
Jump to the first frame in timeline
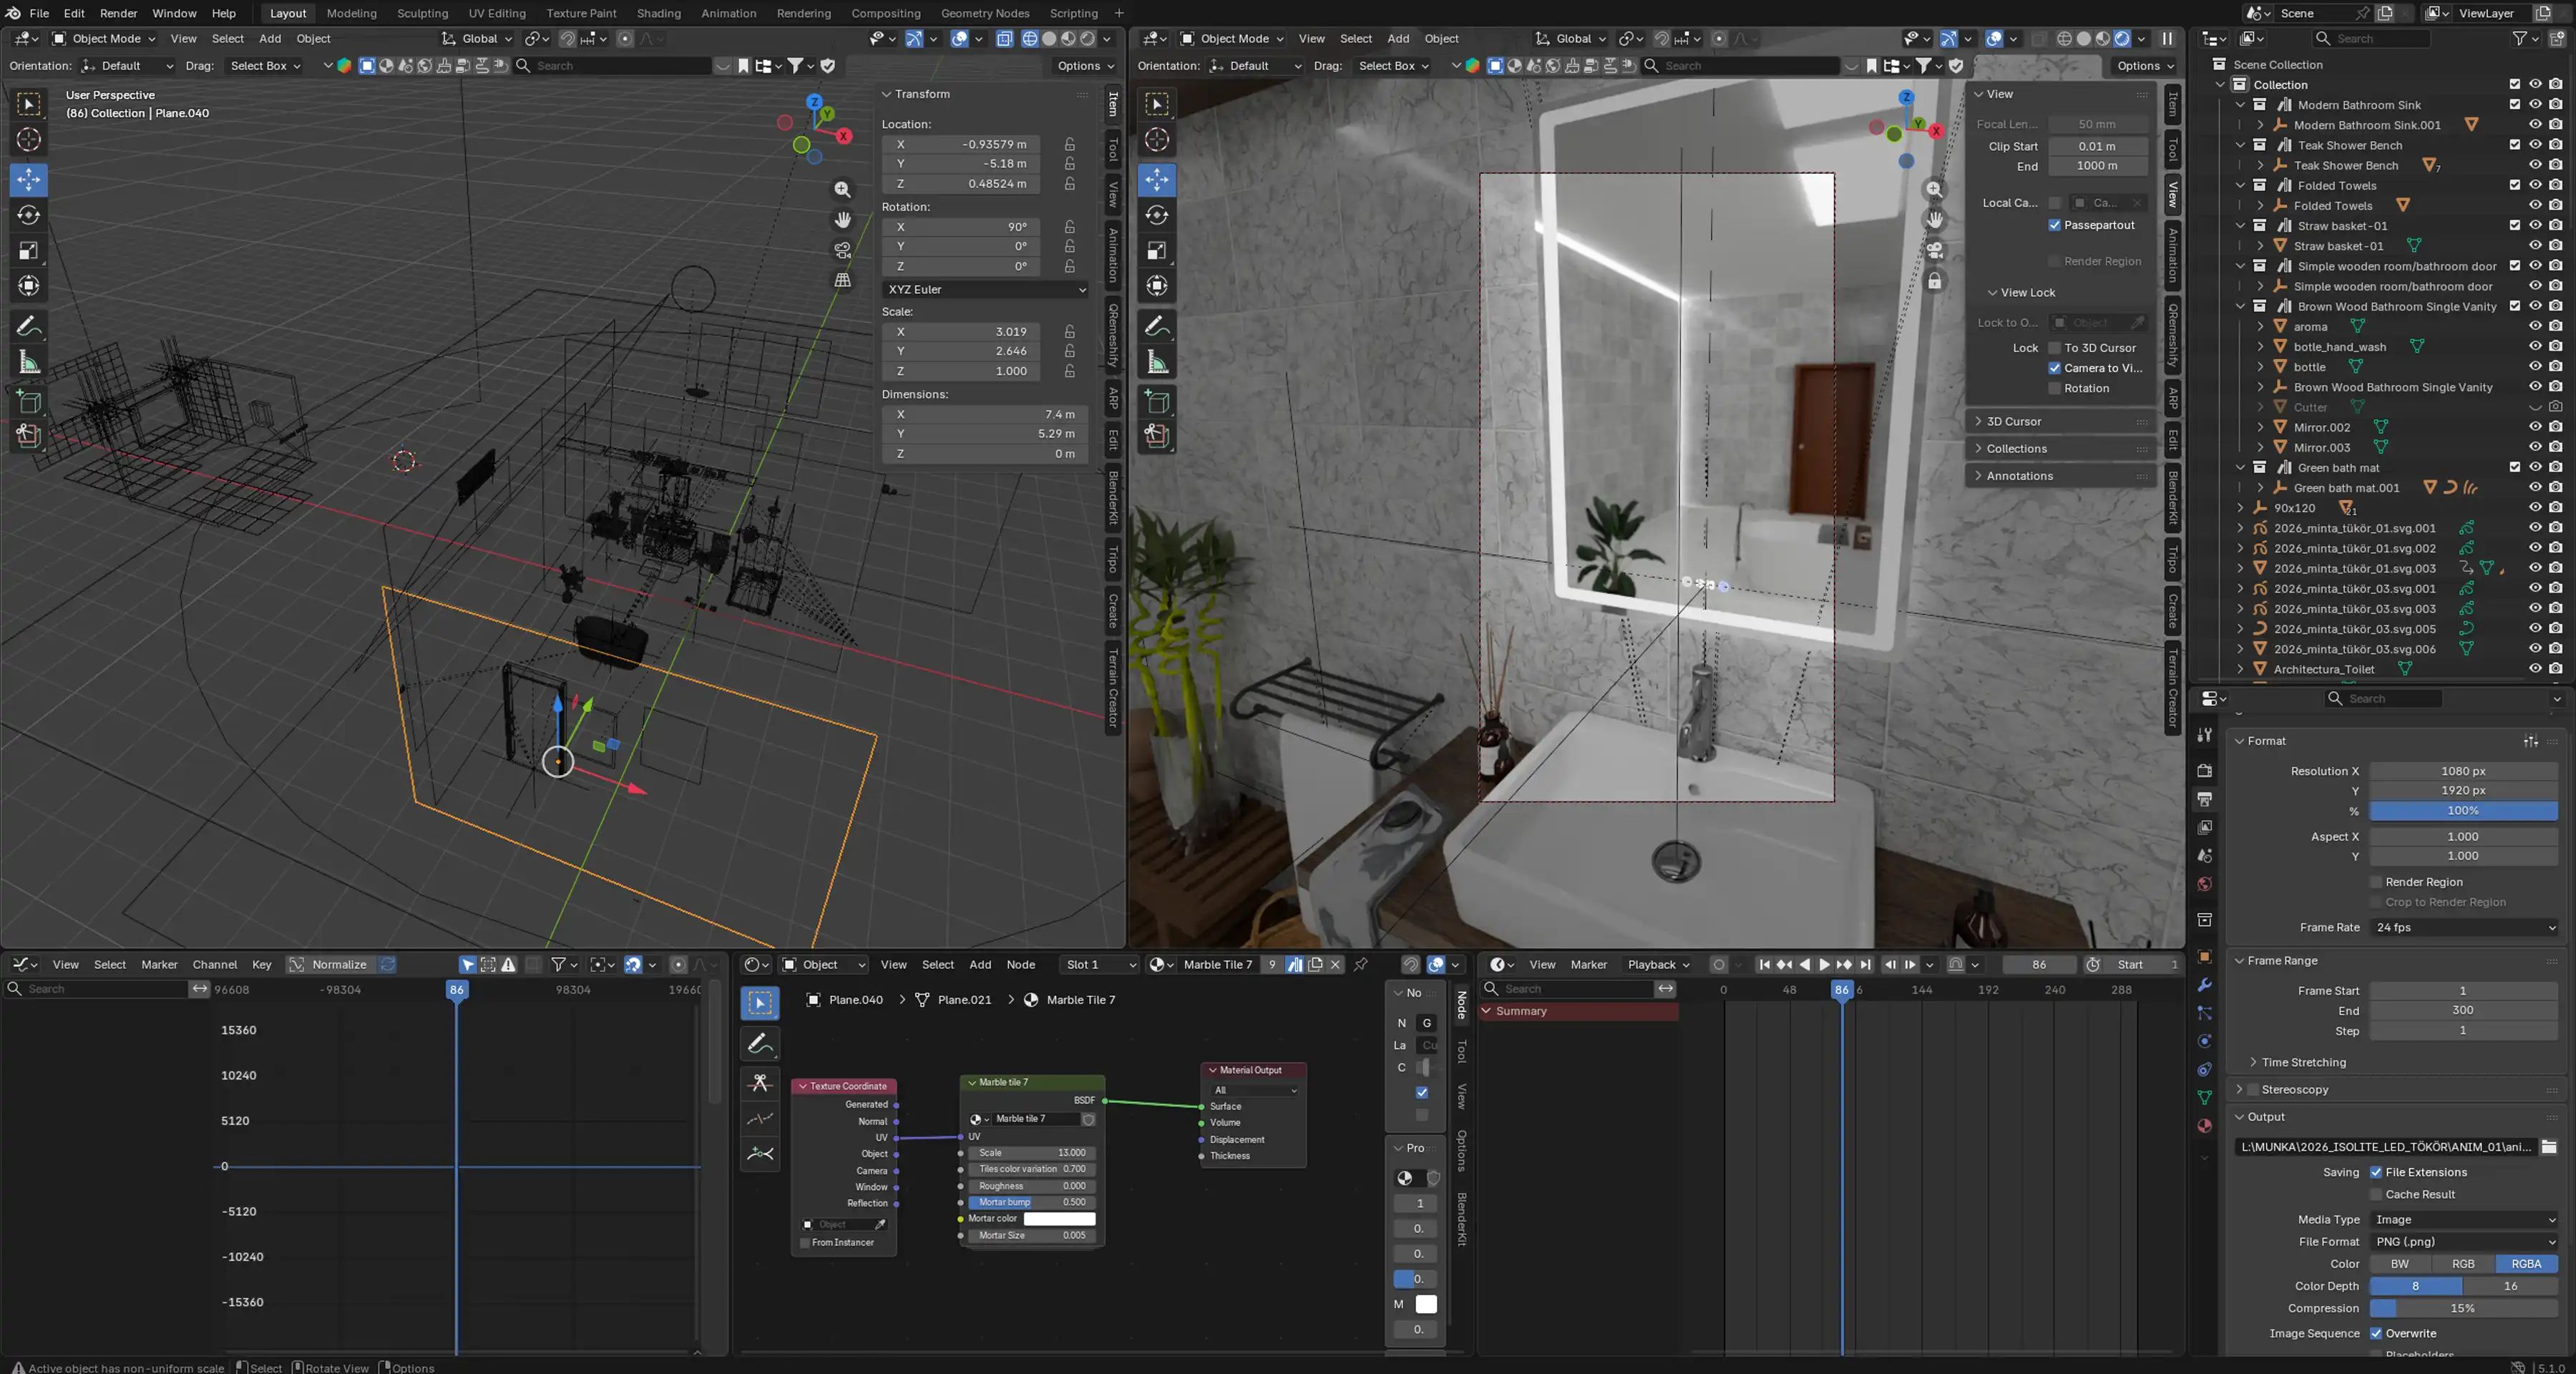1765,965
